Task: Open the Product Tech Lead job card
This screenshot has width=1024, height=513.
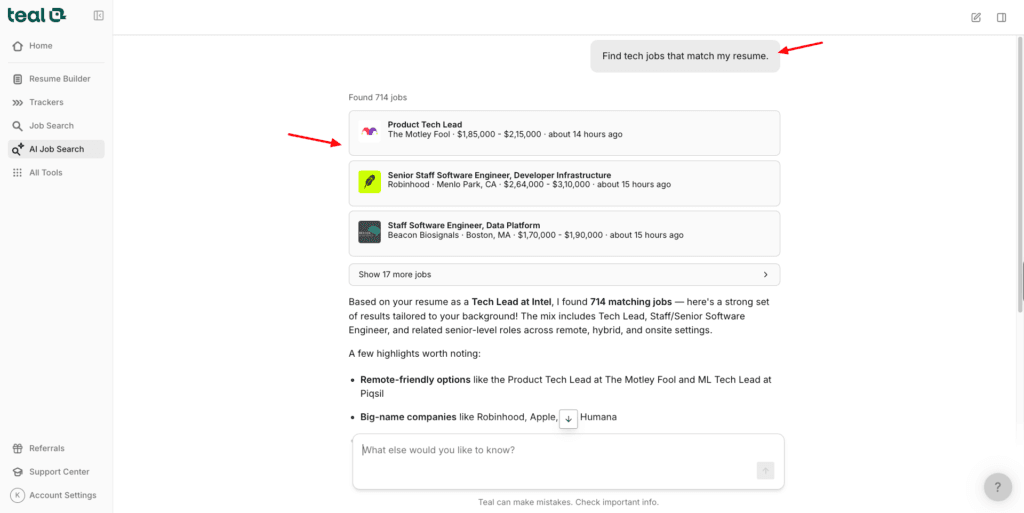Action: click(564, 133)
